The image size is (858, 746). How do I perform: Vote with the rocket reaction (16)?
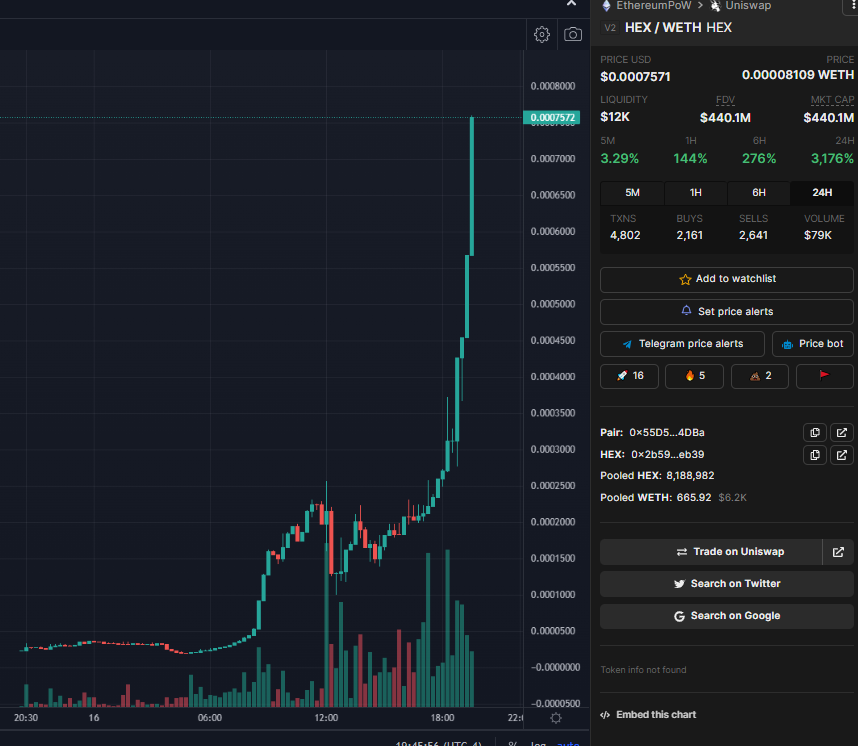[x=629, y=376]
